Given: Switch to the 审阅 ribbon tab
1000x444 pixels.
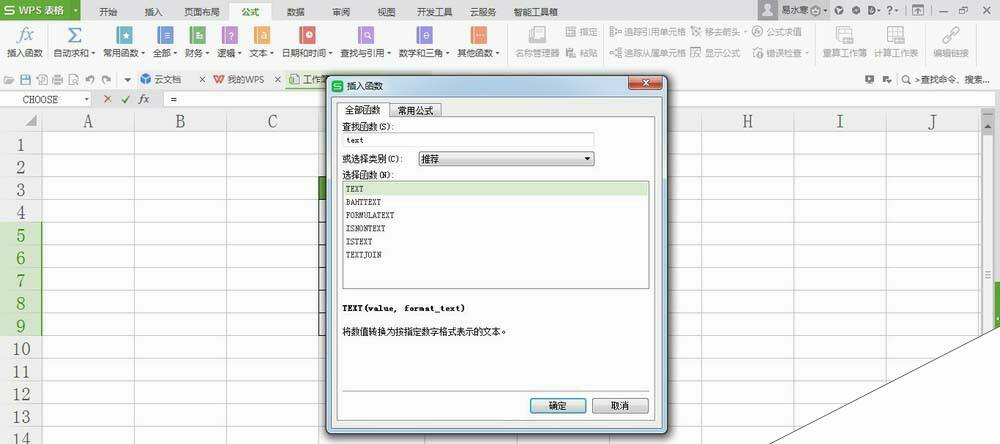Looking at the screenshot, I should [341, 11].
